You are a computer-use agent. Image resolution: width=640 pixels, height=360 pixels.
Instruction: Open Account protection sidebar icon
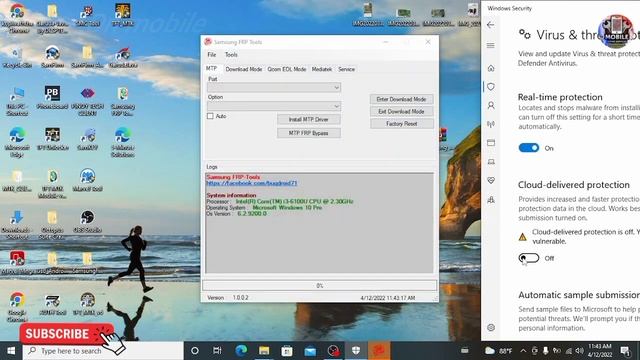(x=491, y=105)
